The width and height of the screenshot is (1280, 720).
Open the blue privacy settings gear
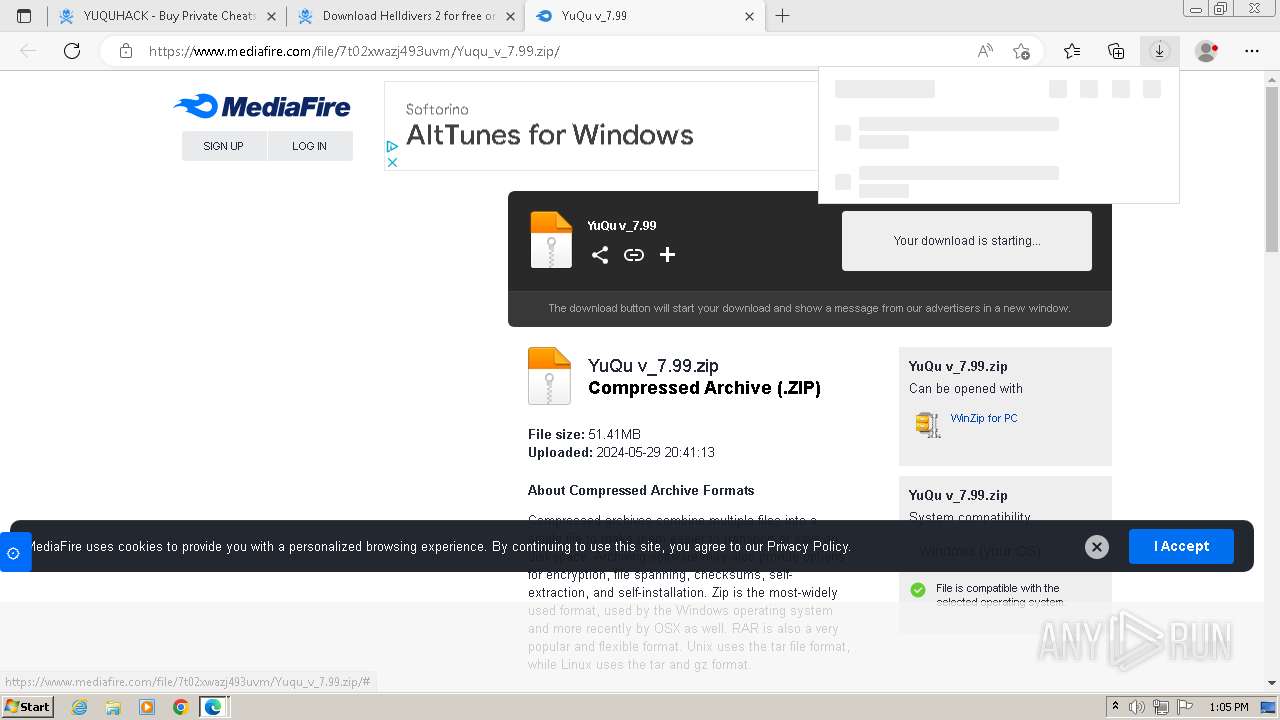click(14, 553)
